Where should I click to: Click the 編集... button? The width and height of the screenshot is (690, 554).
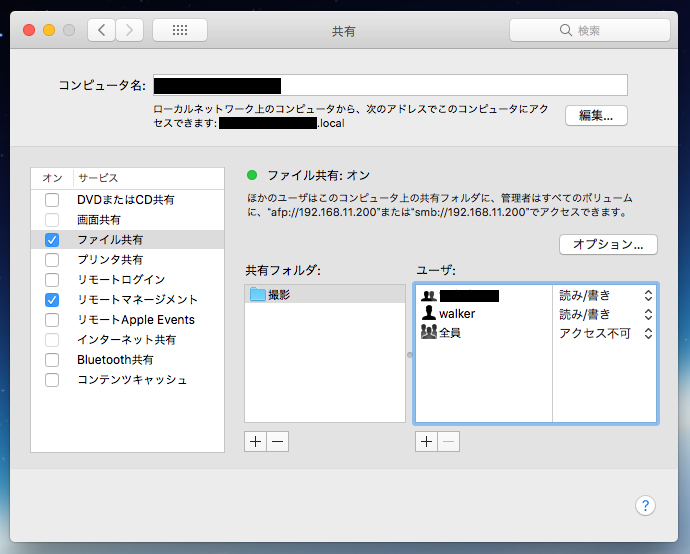596,115
